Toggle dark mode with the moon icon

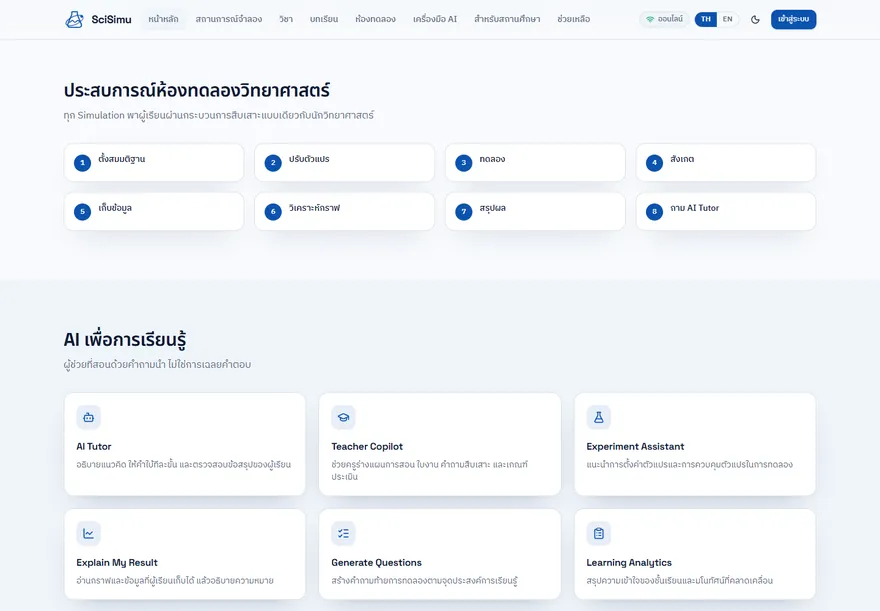(x=755, y=20)
